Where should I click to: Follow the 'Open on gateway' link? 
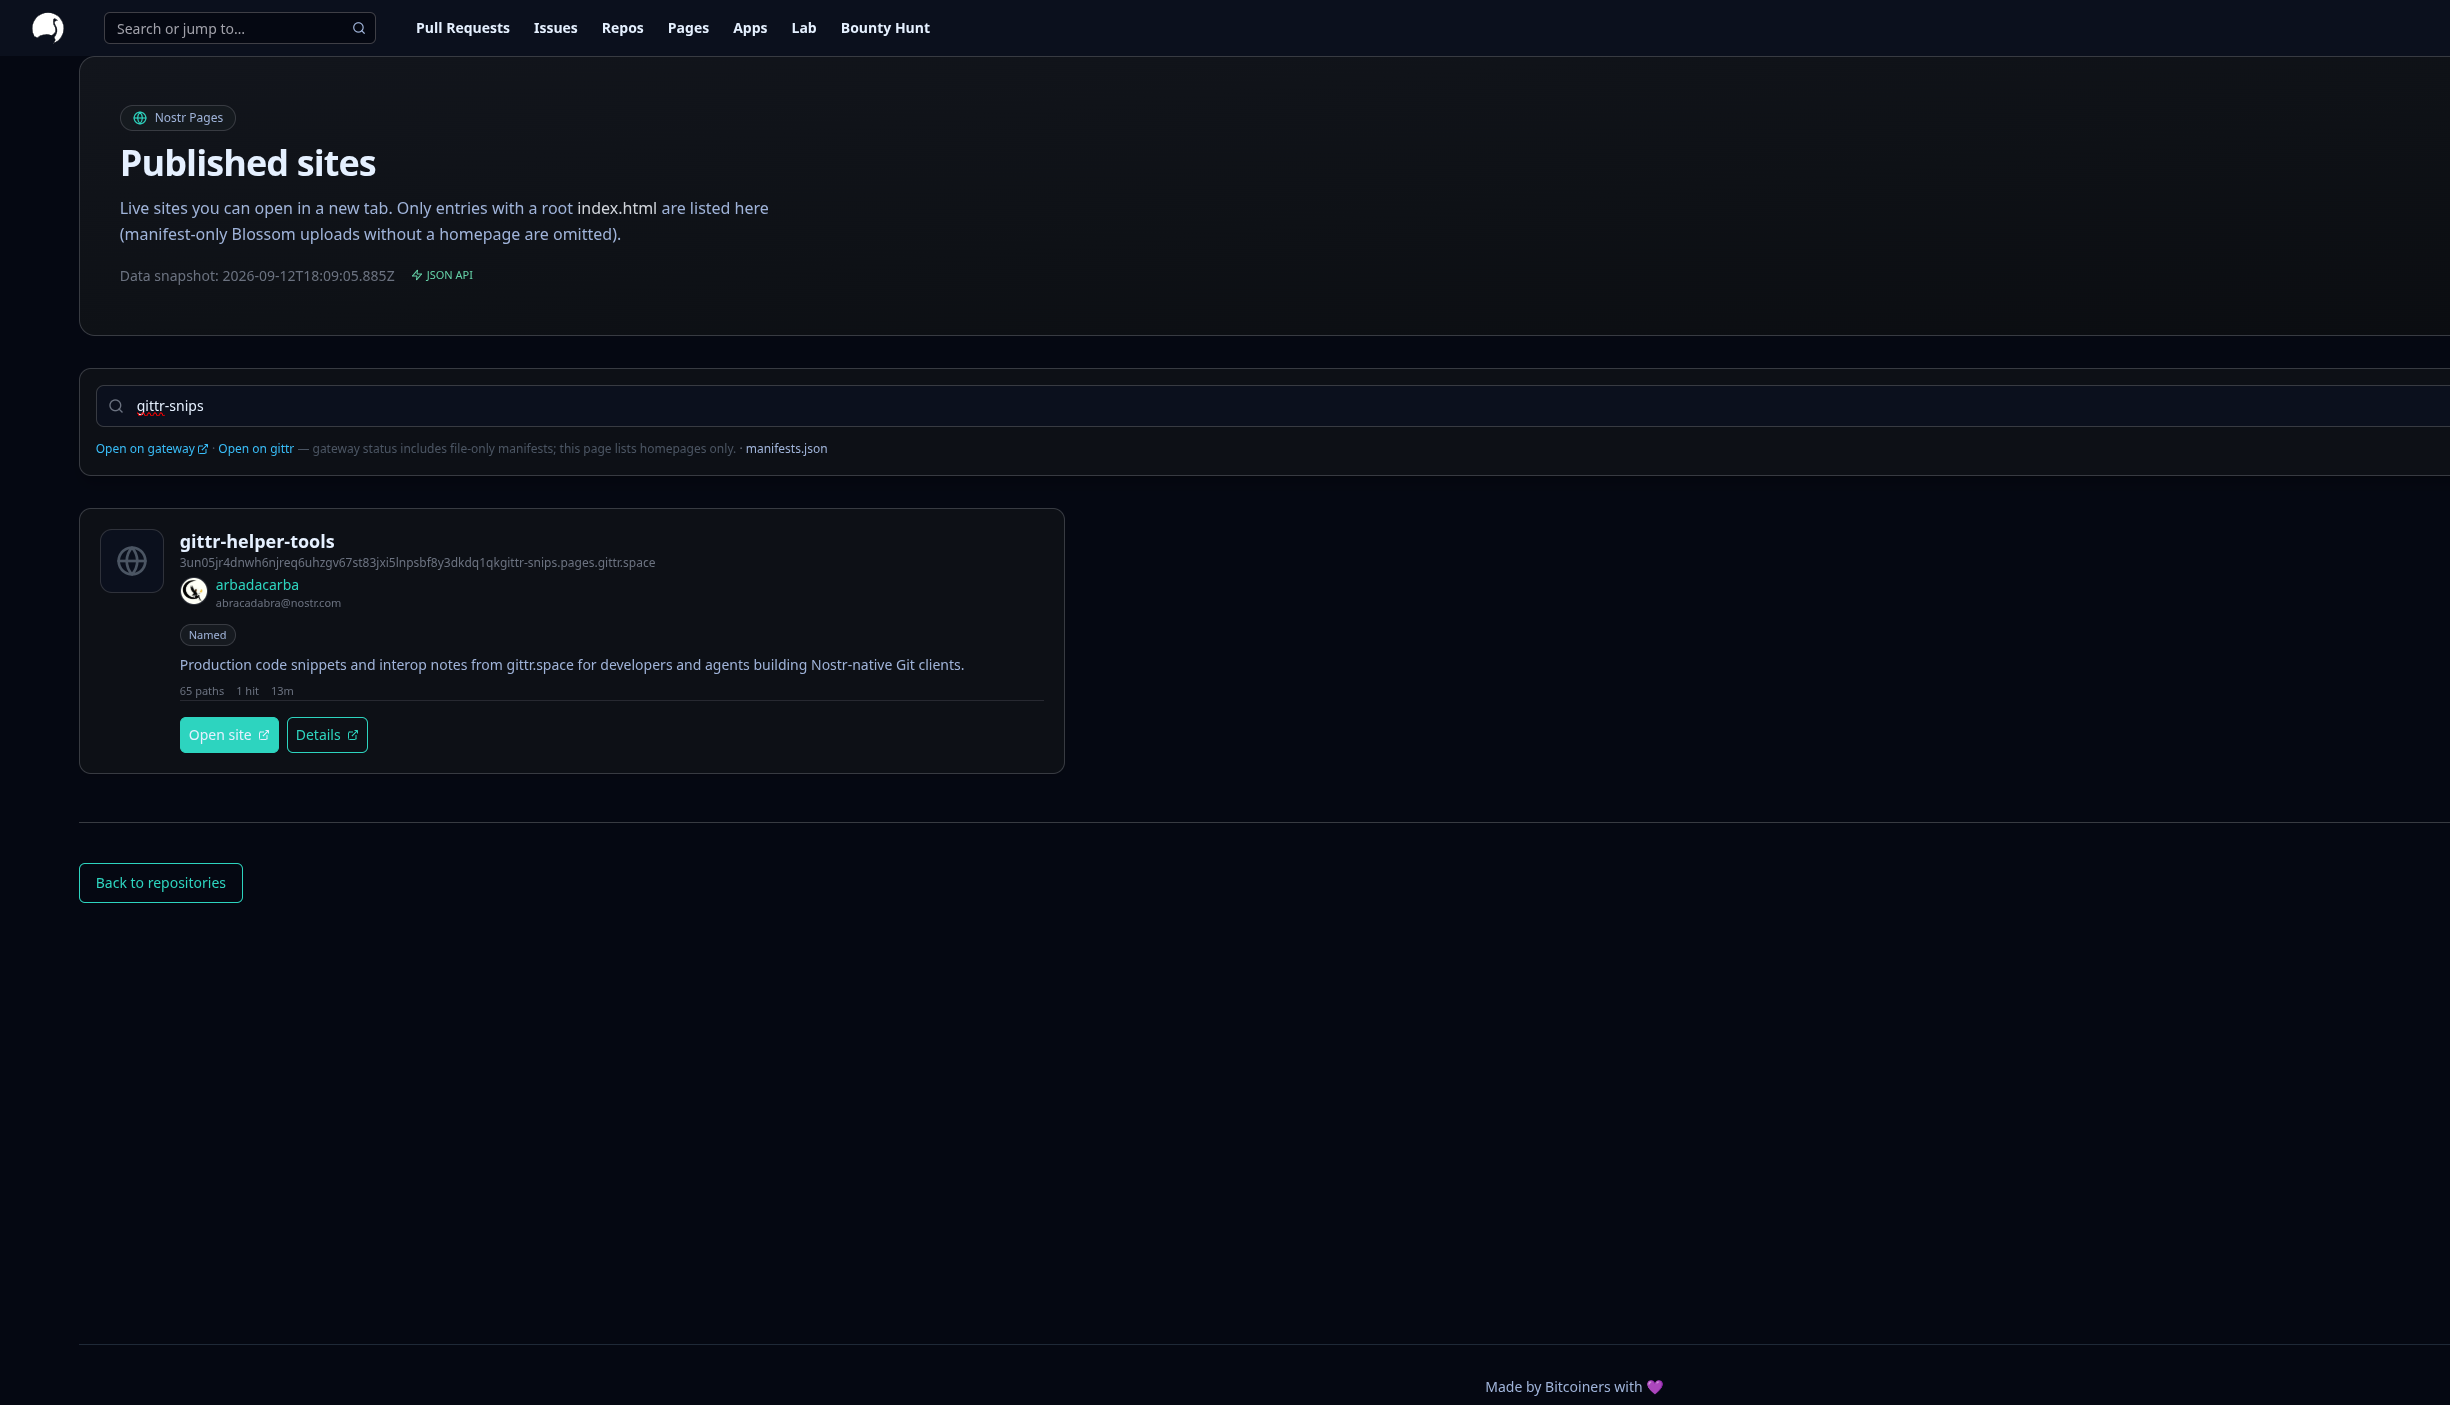click(152, 449)
